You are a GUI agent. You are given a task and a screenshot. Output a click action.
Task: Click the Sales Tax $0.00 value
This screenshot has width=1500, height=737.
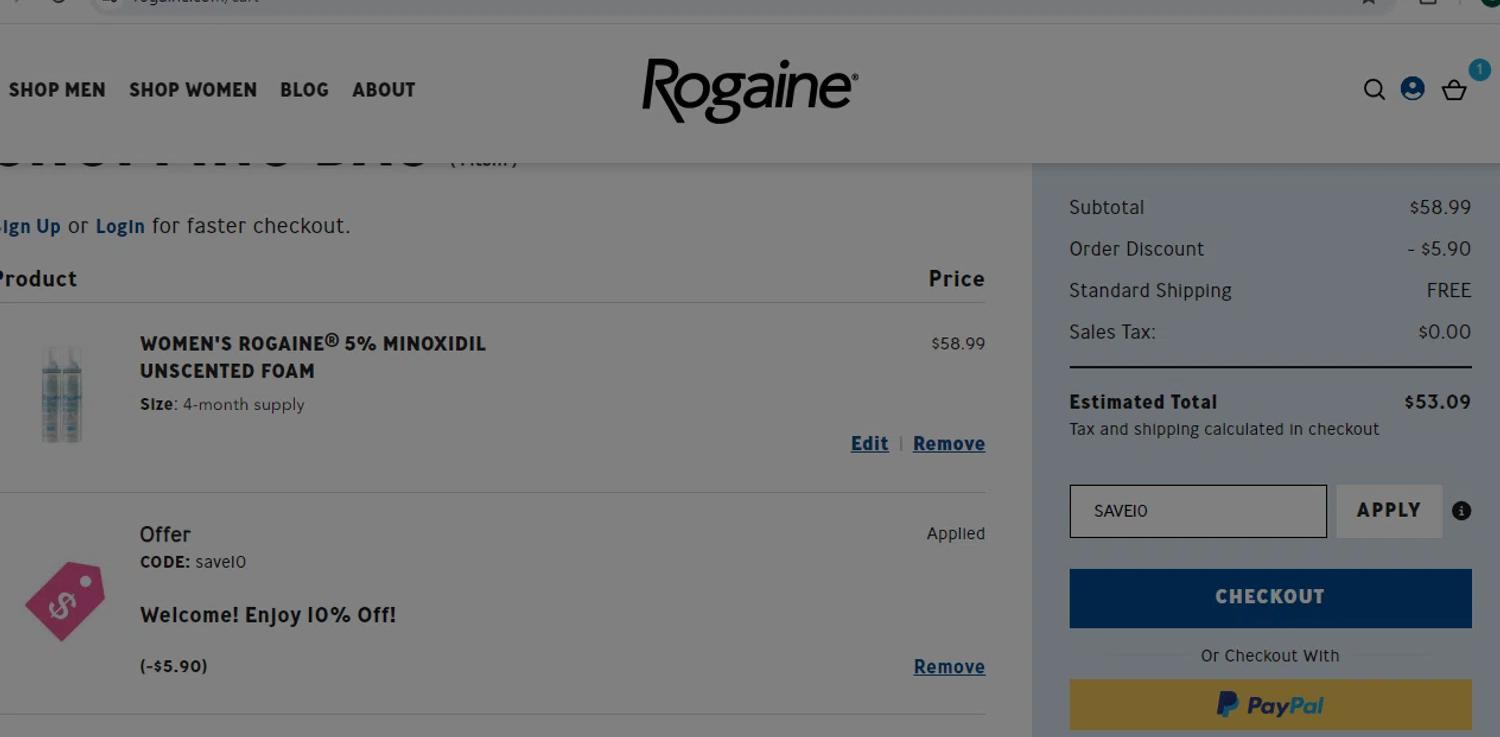(x=1444, y=332)
